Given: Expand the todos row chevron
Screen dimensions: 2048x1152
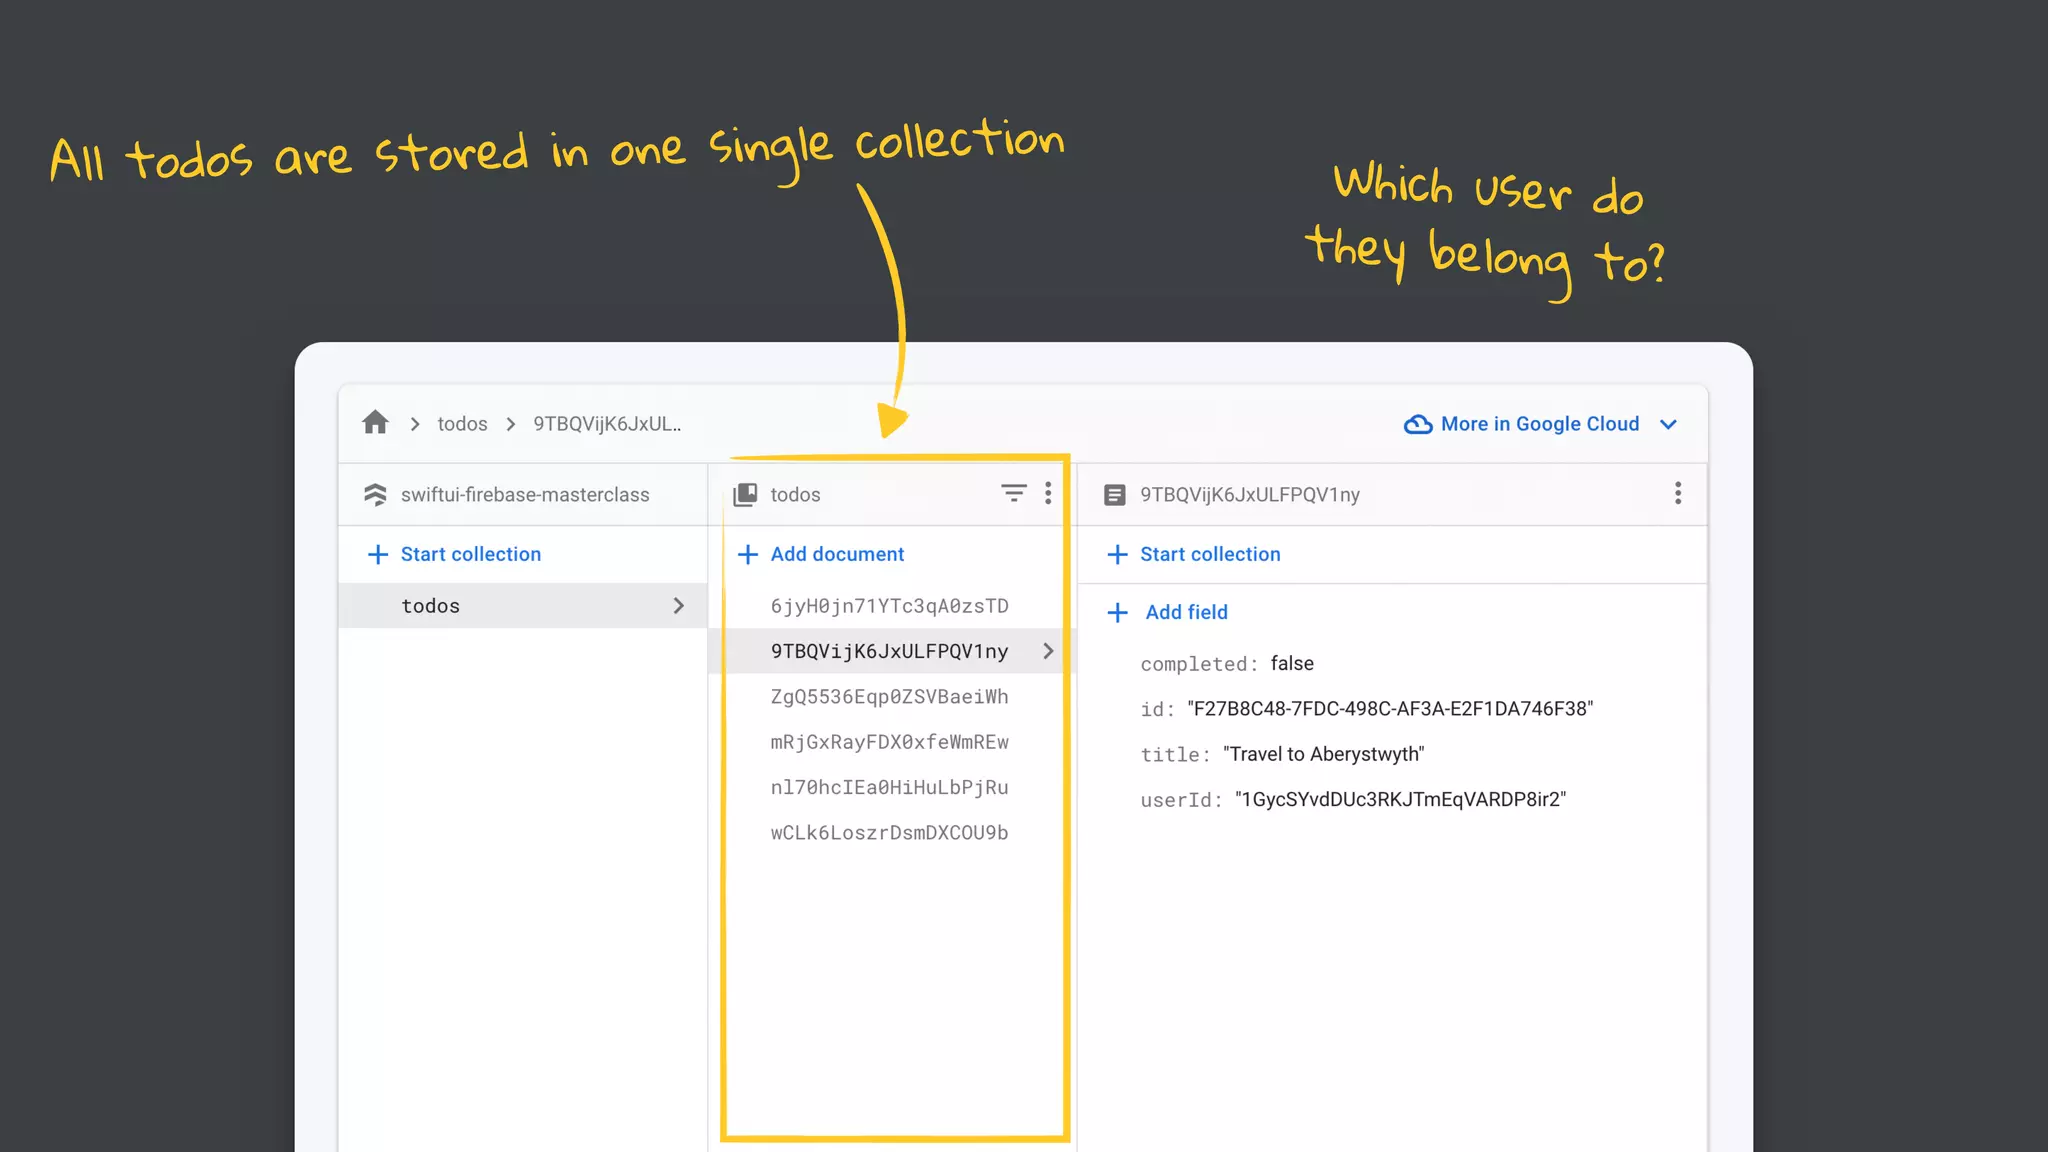Looking at the screenshot, I should [679, 605].
